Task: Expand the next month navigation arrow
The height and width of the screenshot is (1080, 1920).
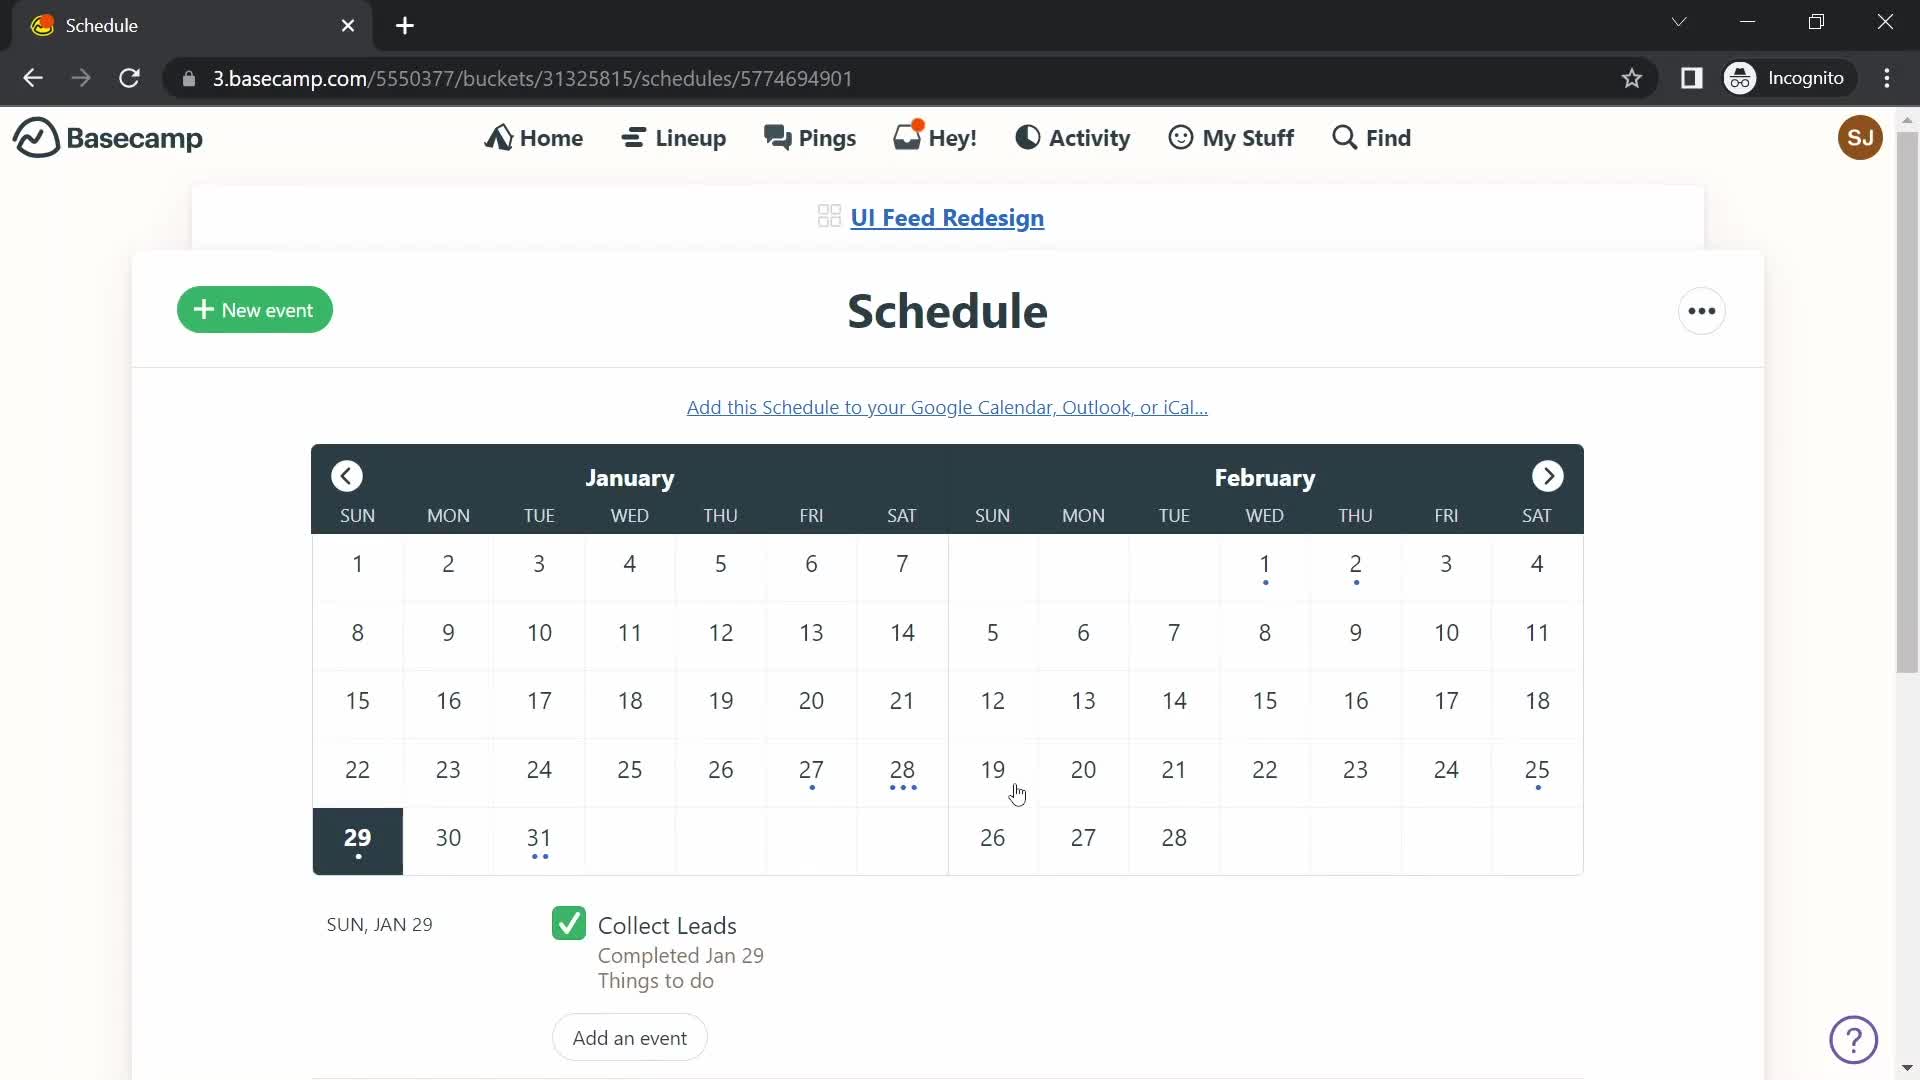Action: coord(1549,476)
